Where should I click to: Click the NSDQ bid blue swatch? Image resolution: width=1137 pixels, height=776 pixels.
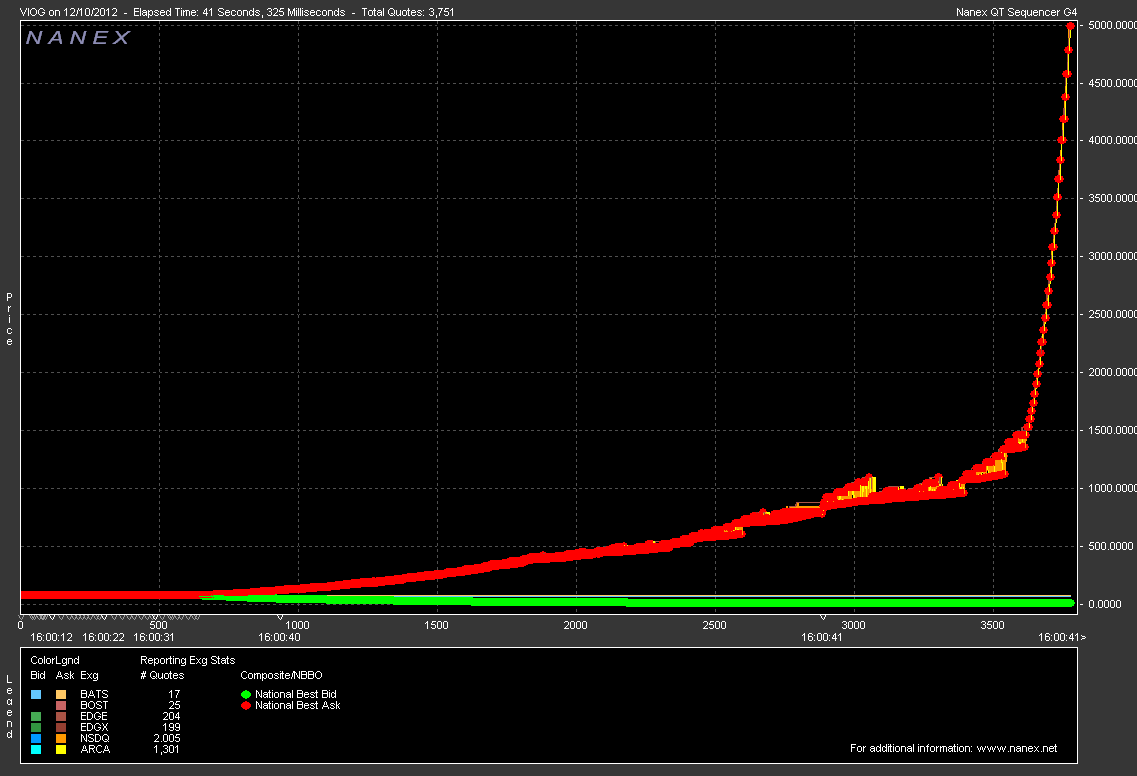36,738
